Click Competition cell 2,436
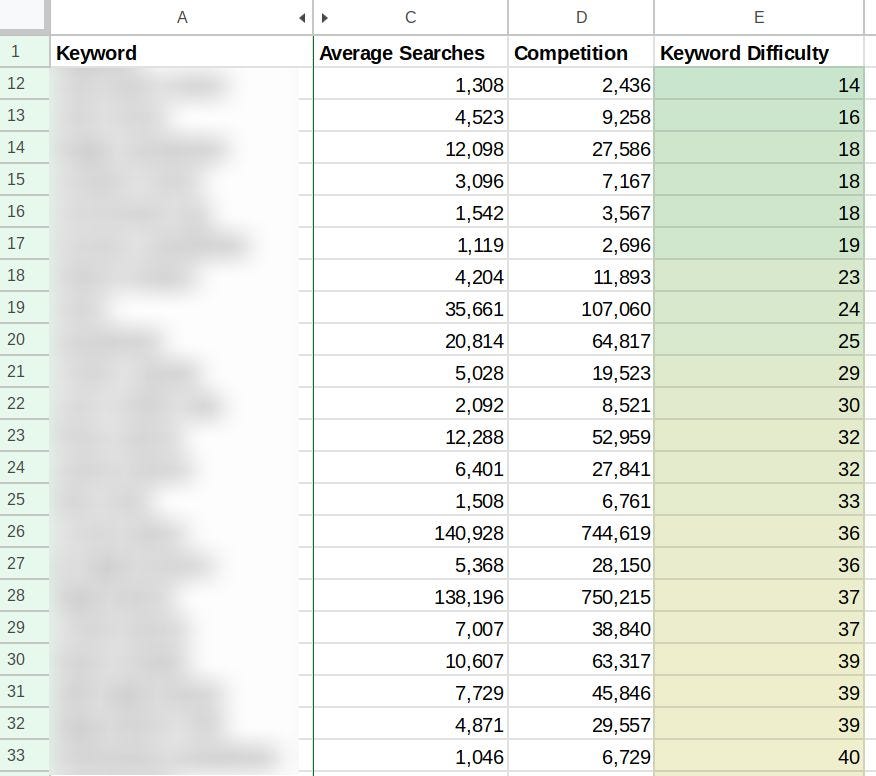Screen dimensions: 876x776 581,84
